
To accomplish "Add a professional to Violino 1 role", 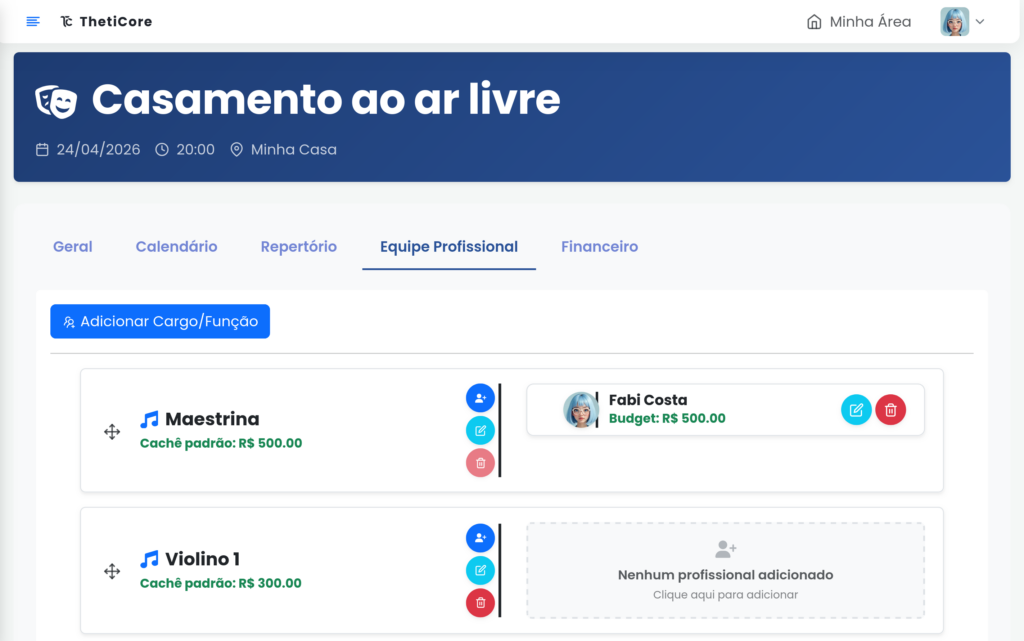I will pos(480,538).
